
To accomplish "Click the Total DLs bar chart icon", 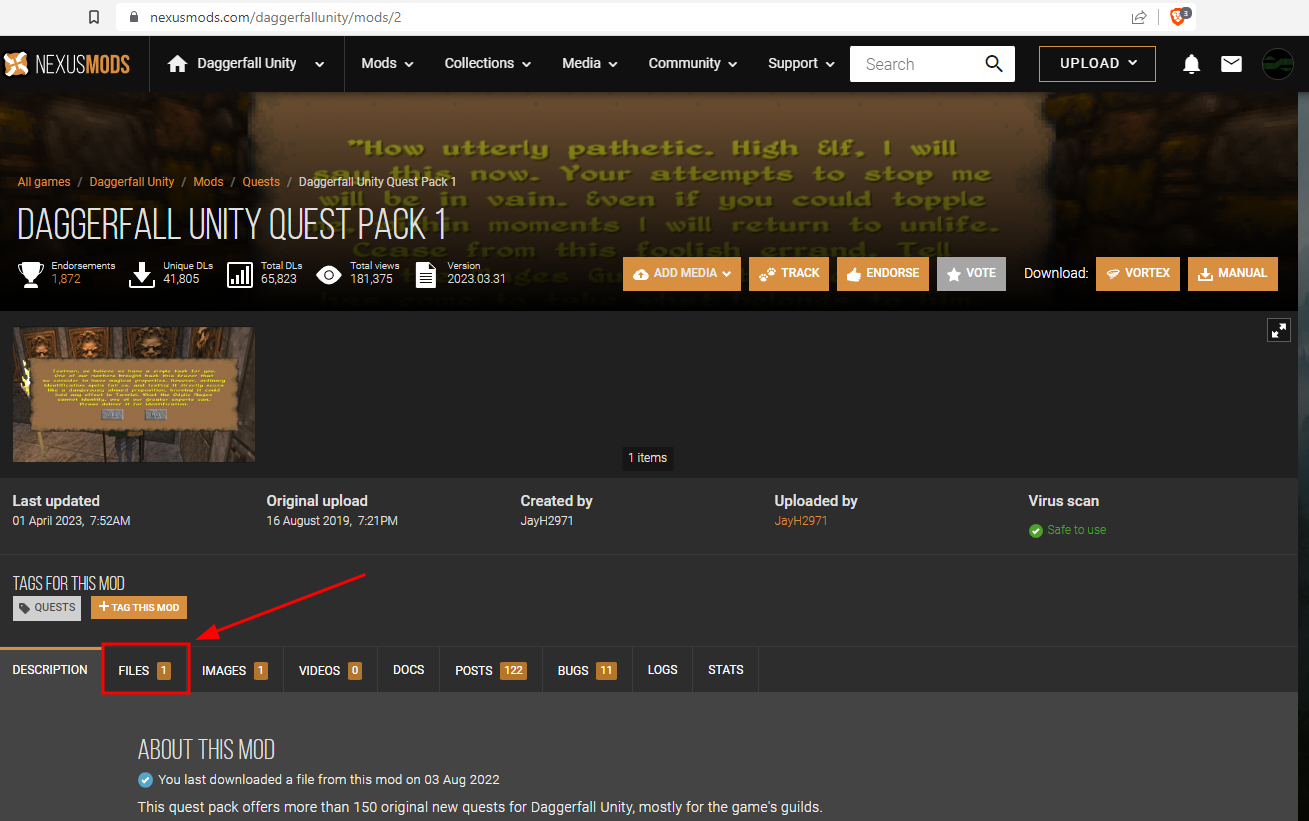I will 240,274.
